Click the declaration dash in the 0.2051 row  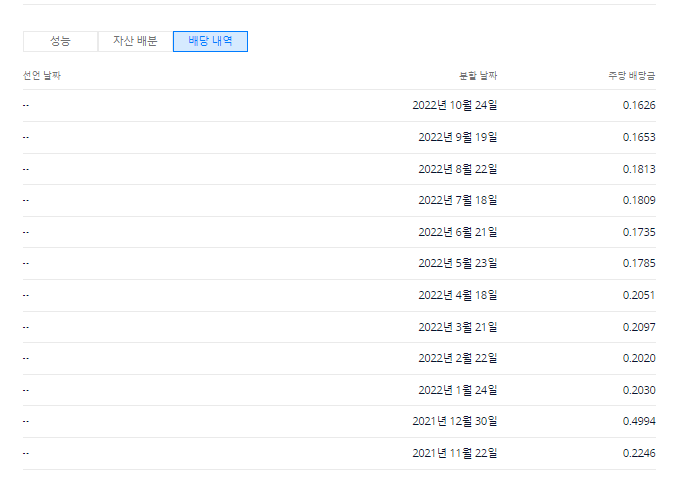[26, 295]
